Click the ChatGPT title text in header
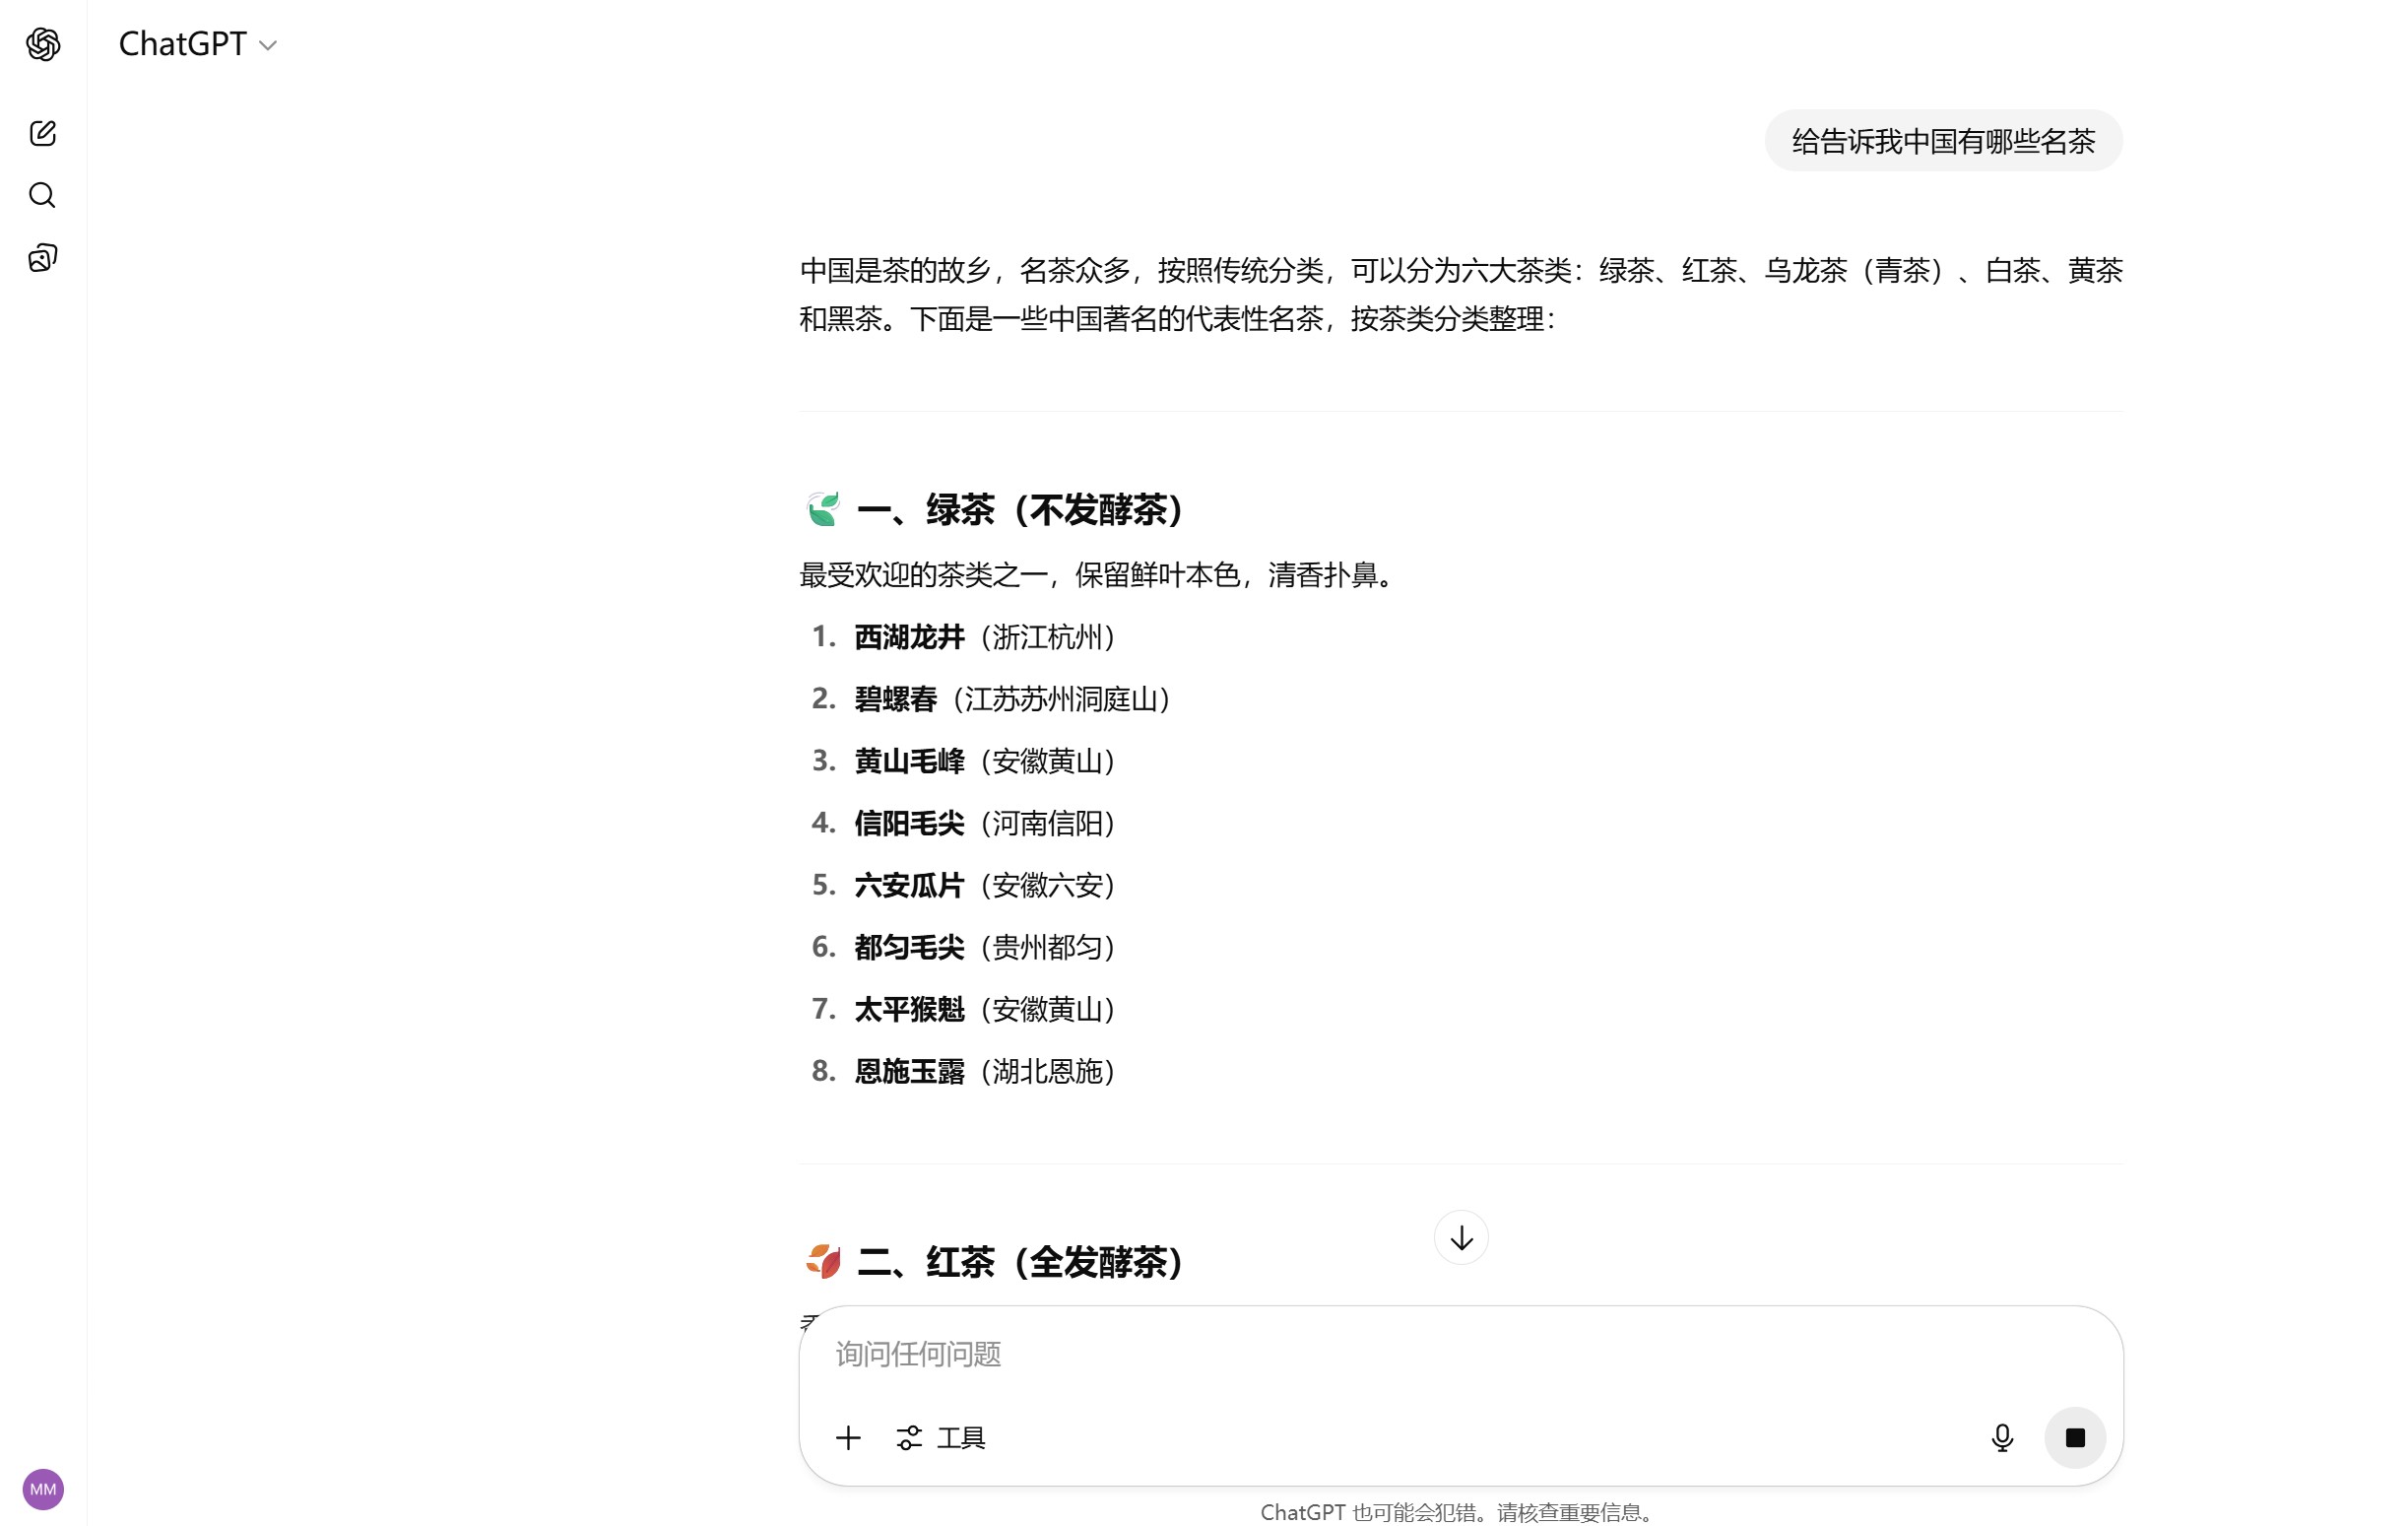Viewport: 2408px width, 1526px height. pyautogui.click(x=182, y=44)
